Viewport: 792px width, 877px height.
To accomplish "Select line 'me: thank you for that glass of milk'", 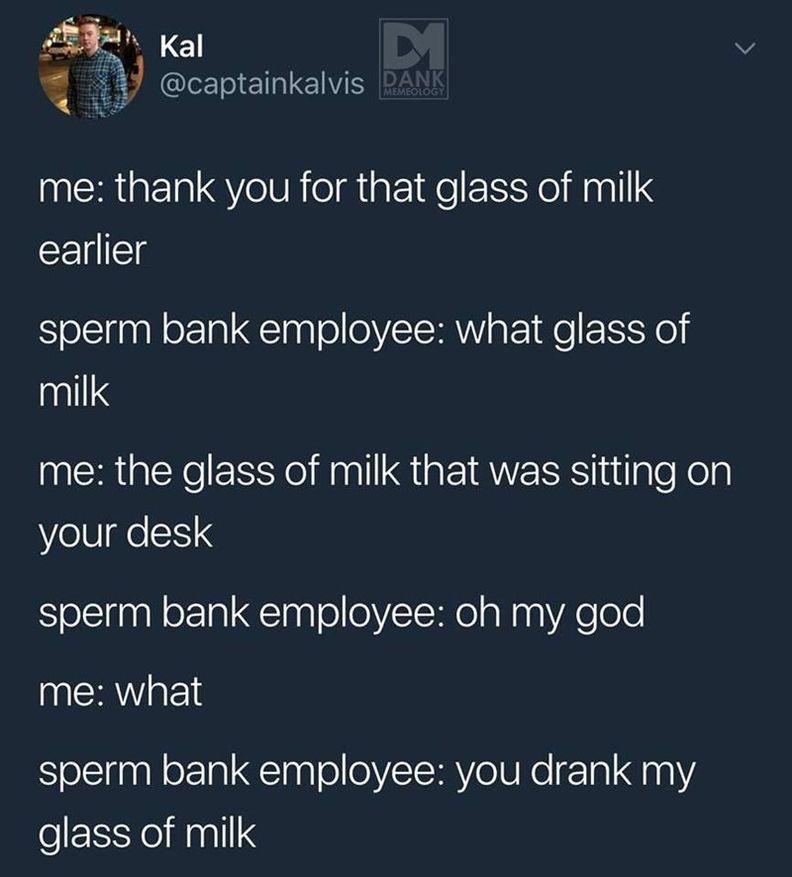I will click(x=346, y=188).
